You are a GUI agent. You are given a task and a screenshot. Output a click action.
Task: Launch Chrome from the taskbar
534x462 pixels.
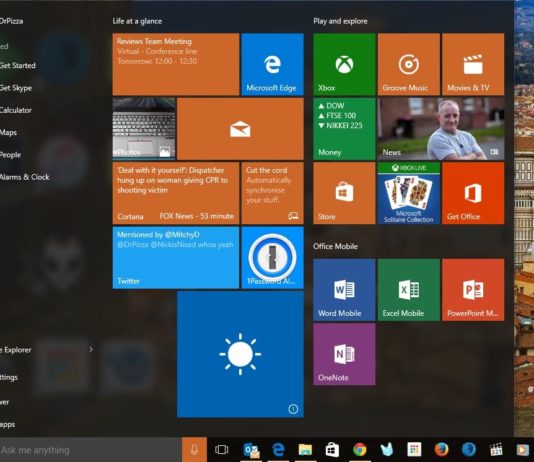(360, 450)
